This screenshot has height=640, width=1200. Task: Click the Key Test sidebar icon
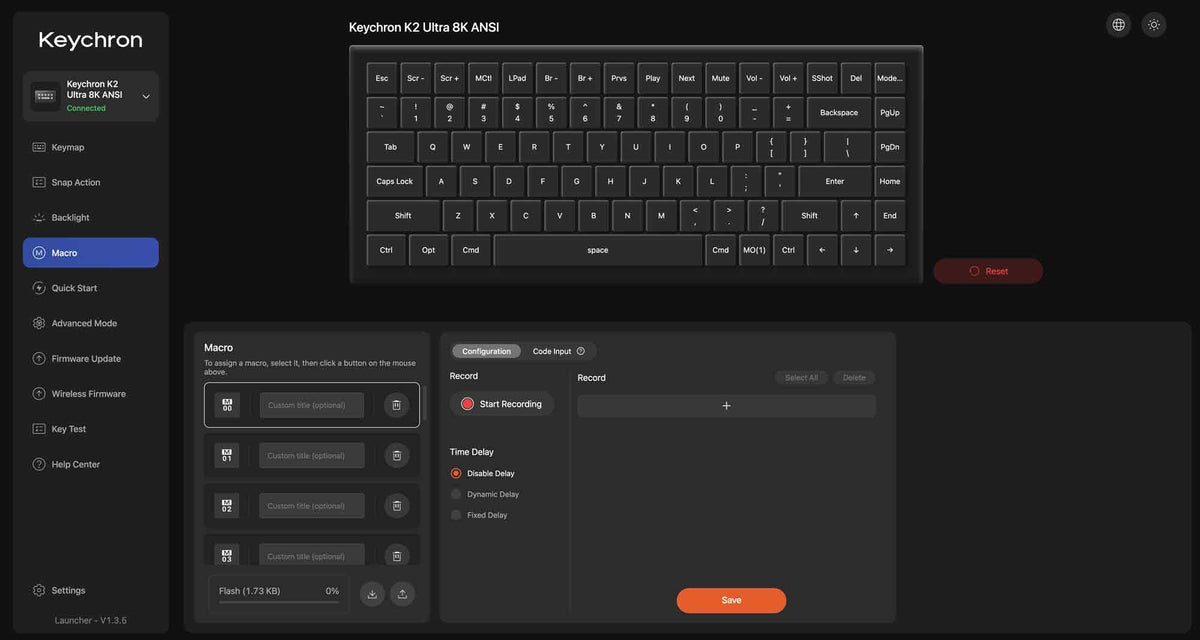(39, 429)
